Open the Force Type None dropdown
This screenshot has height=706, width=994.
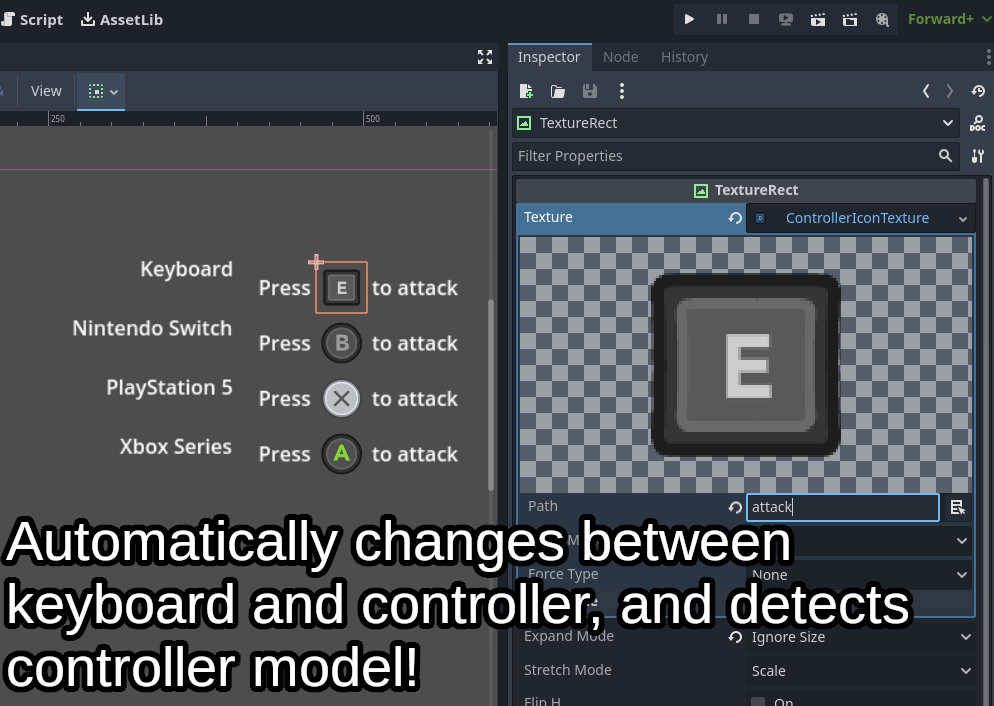point(858,575)
